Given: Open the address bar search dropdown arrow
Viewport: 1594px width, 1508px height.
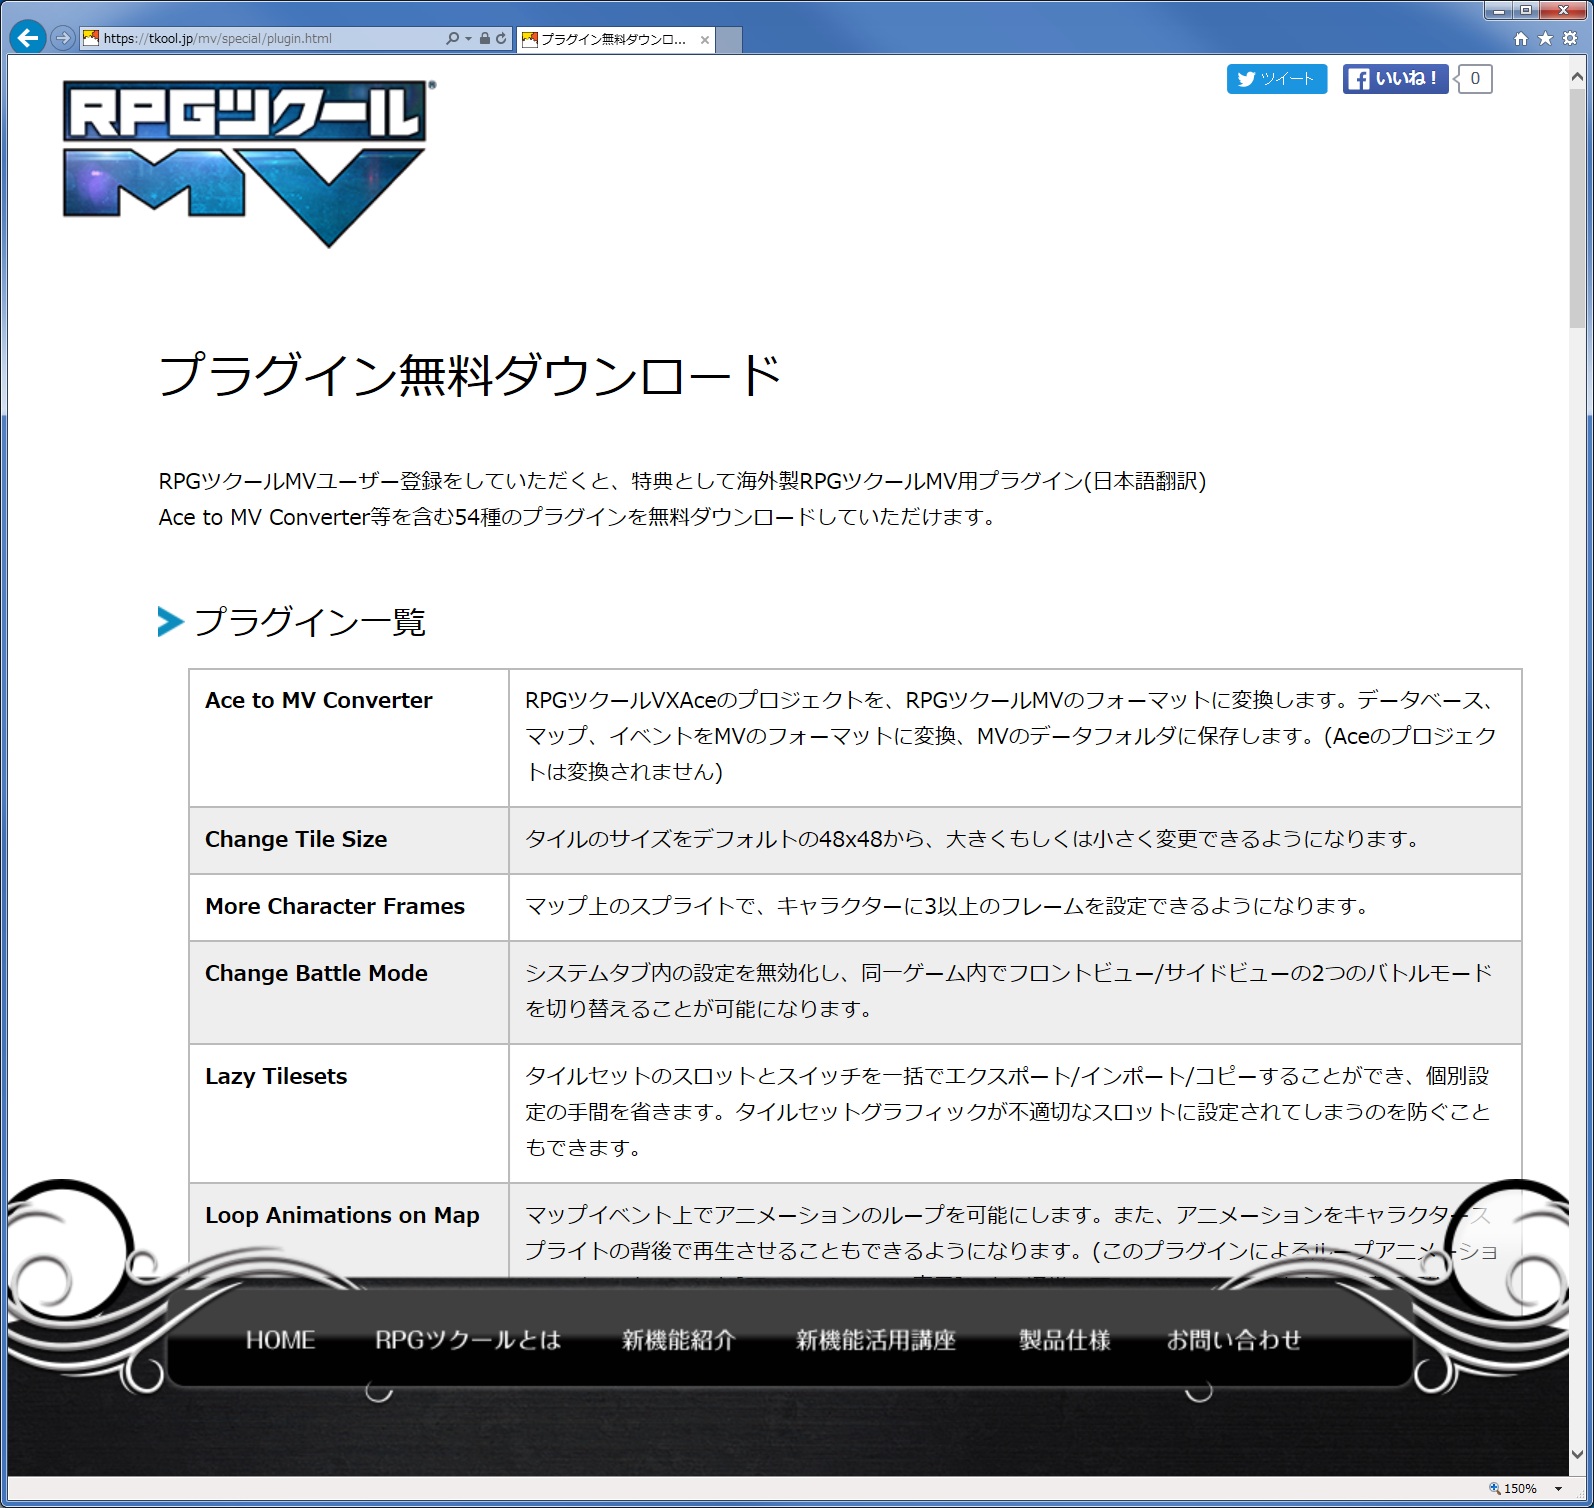Looking at the screenshot, I should coord(468,39).
